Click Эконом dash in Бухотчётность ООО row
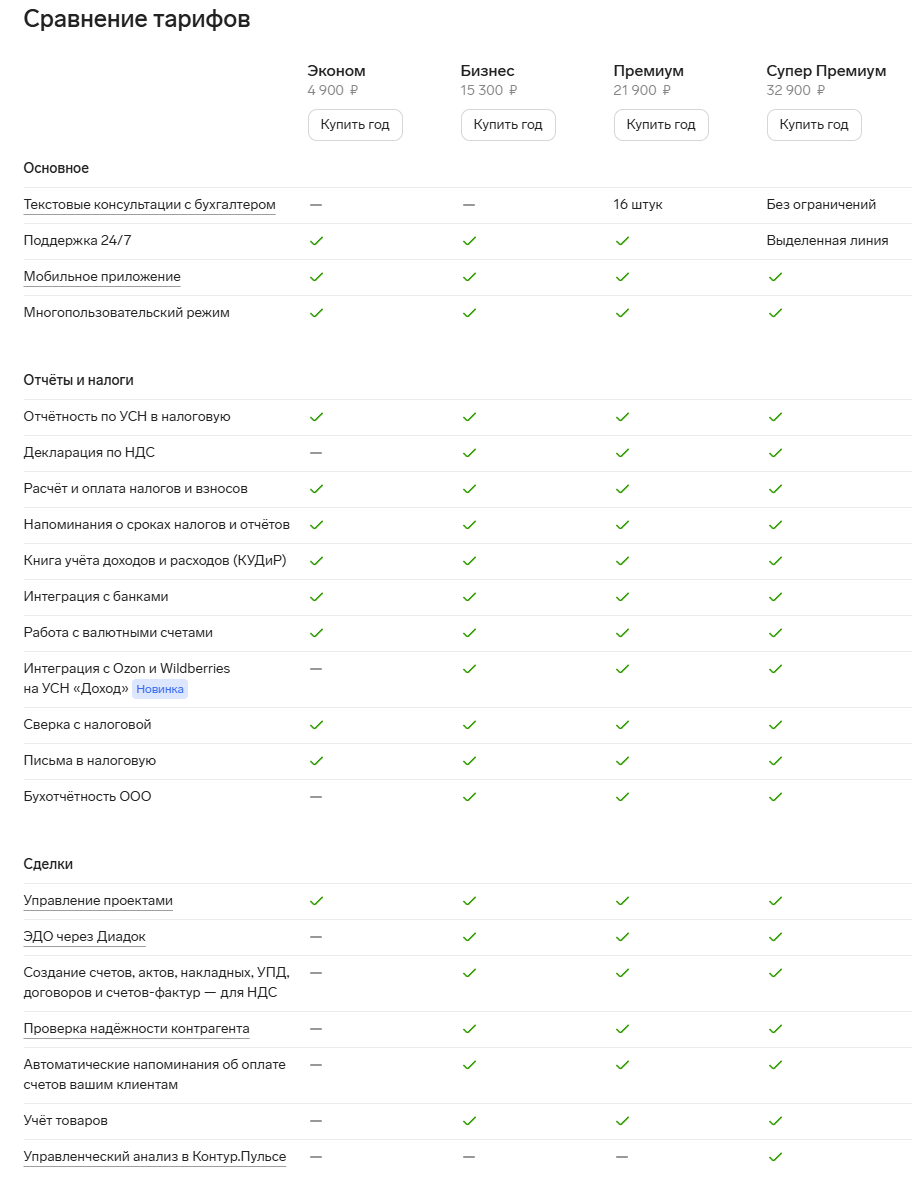This screenshot has height=1193, width=912. pyautogui.click(x=316, y=797)
